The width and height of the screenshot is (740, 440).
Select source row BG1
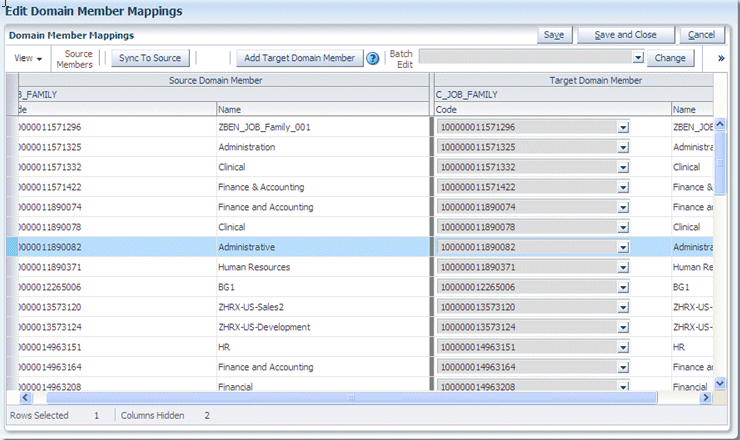coord(224,288)
